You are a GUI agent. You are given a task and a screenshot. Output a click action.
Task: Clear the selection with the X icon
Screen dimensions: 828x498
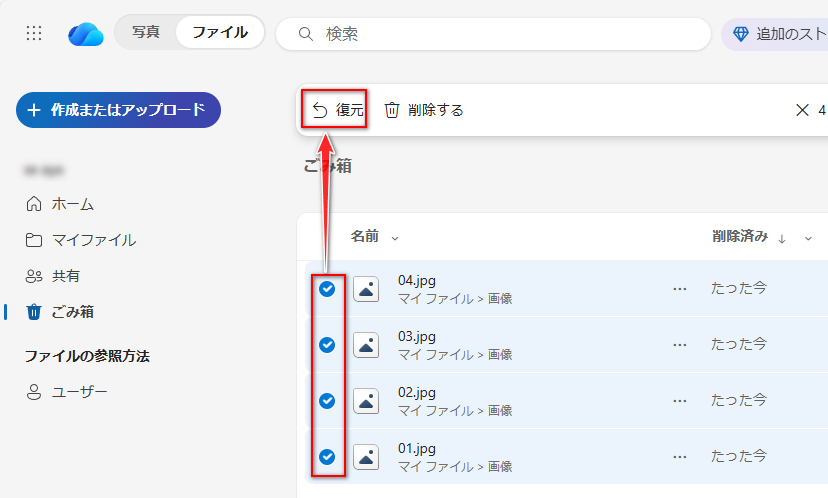pyautogui.click(x=802, y=110)
